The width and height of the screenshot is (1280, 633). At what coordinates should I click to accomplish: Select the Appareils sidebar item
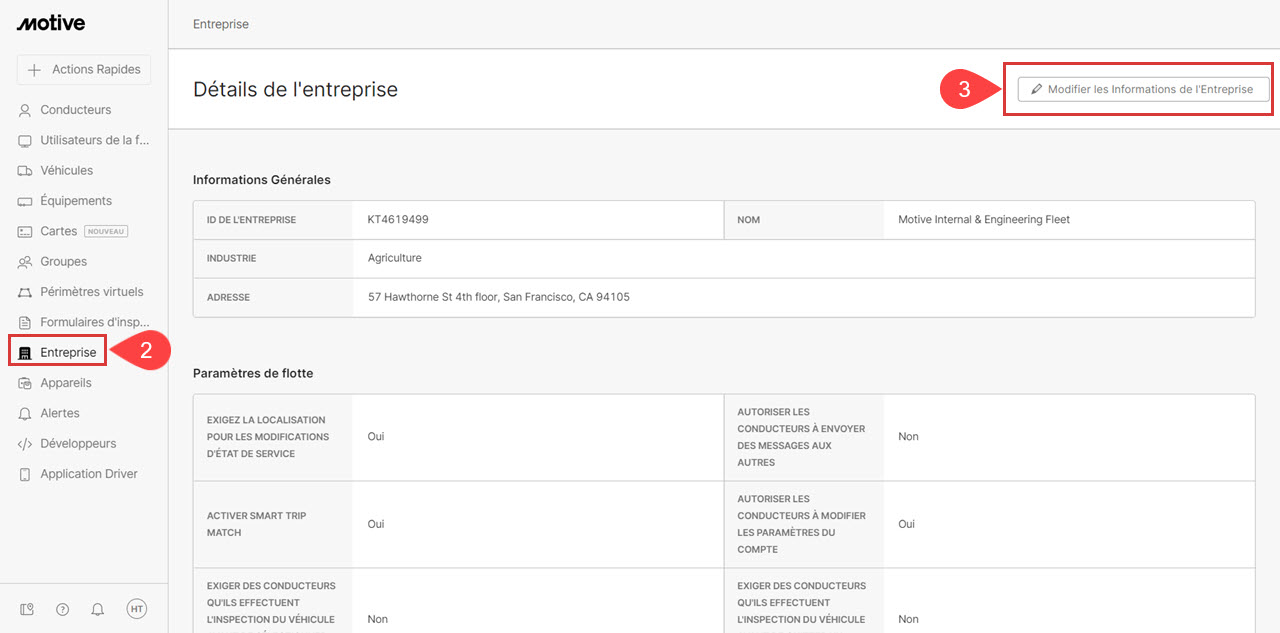pyautogui.click(x=66, y=383)
